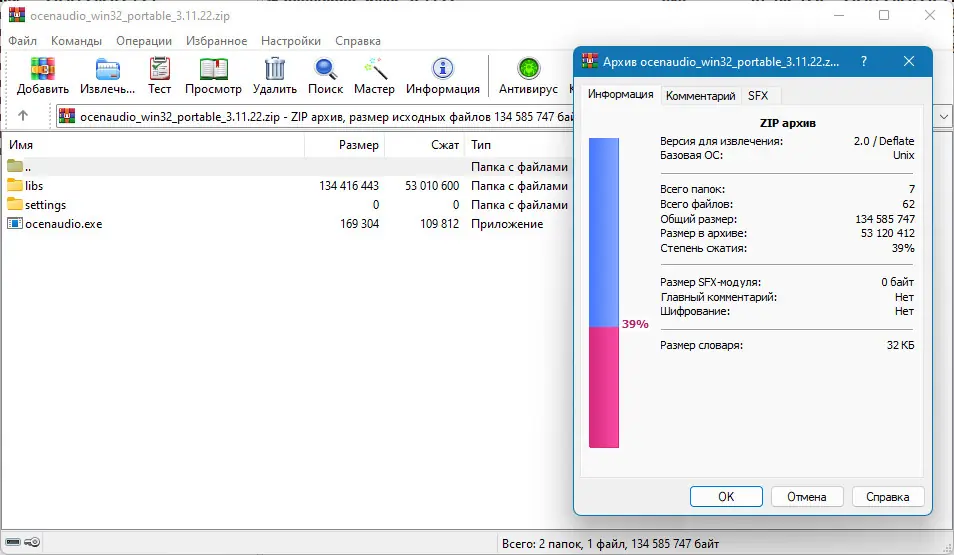Open the Команды menu
This screenshot has height=555, width=954.
76,41
